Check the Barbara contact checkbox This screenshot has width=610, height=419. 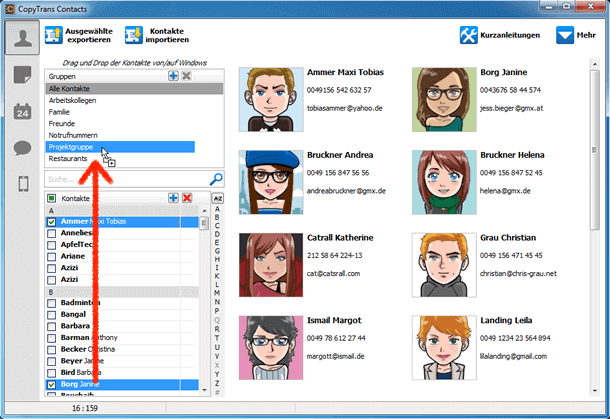[51, 326]
